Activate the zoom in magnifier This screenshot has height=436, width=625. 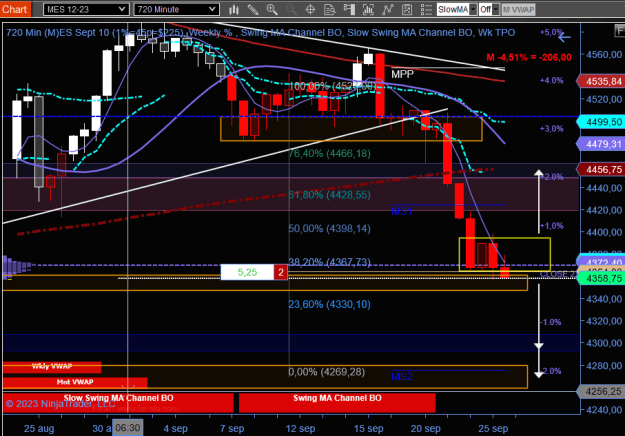click(272, 10)
